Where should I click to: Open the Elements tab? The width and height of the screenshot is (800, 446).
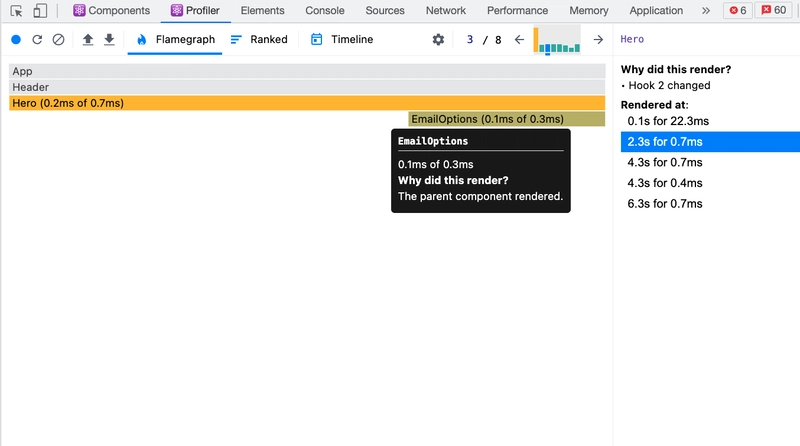coord(262,11)
